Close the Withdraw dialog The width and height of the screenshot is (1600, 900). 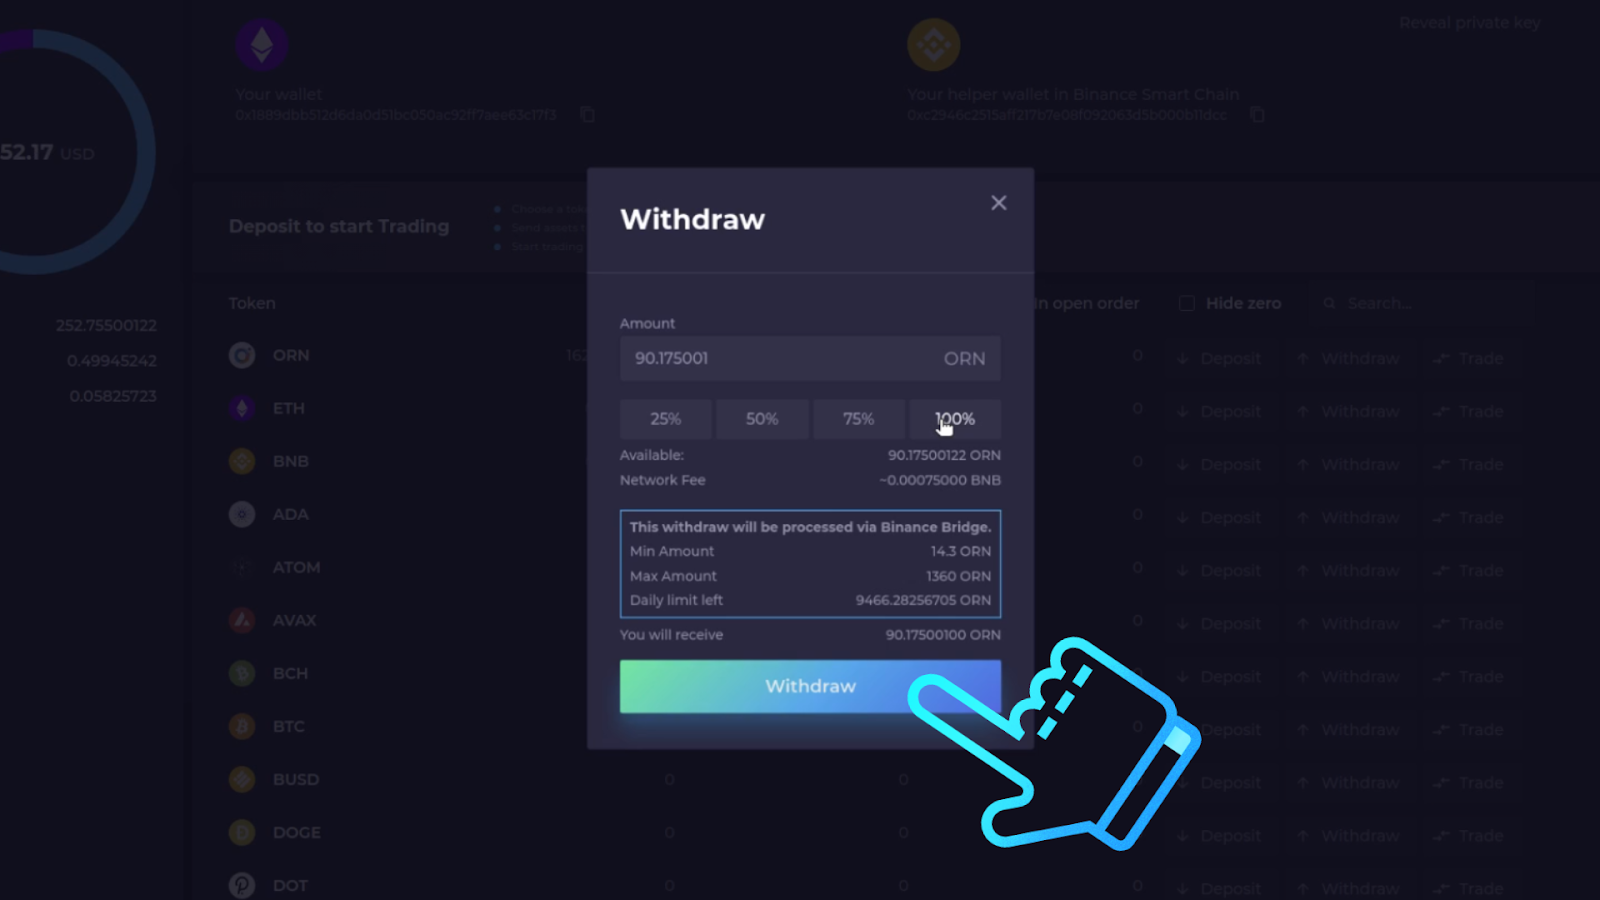(998, 203)
